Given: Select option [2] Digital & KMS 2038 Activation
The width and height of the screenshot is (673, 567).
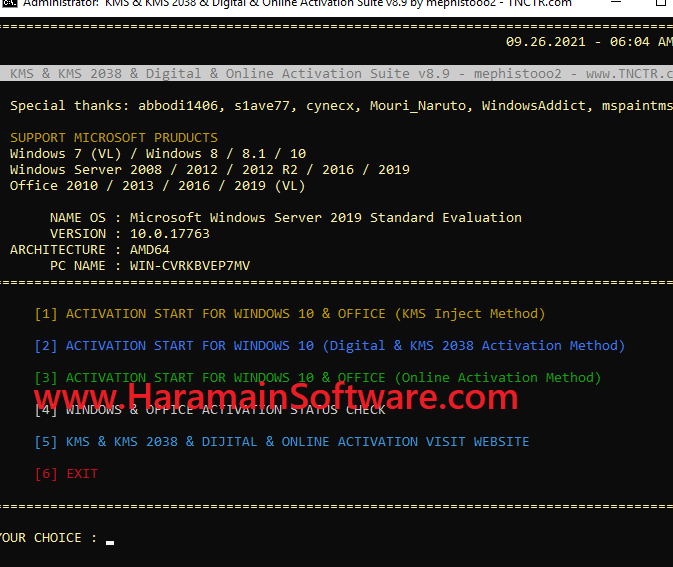Looking at the screenshot, I should (329, 346).
